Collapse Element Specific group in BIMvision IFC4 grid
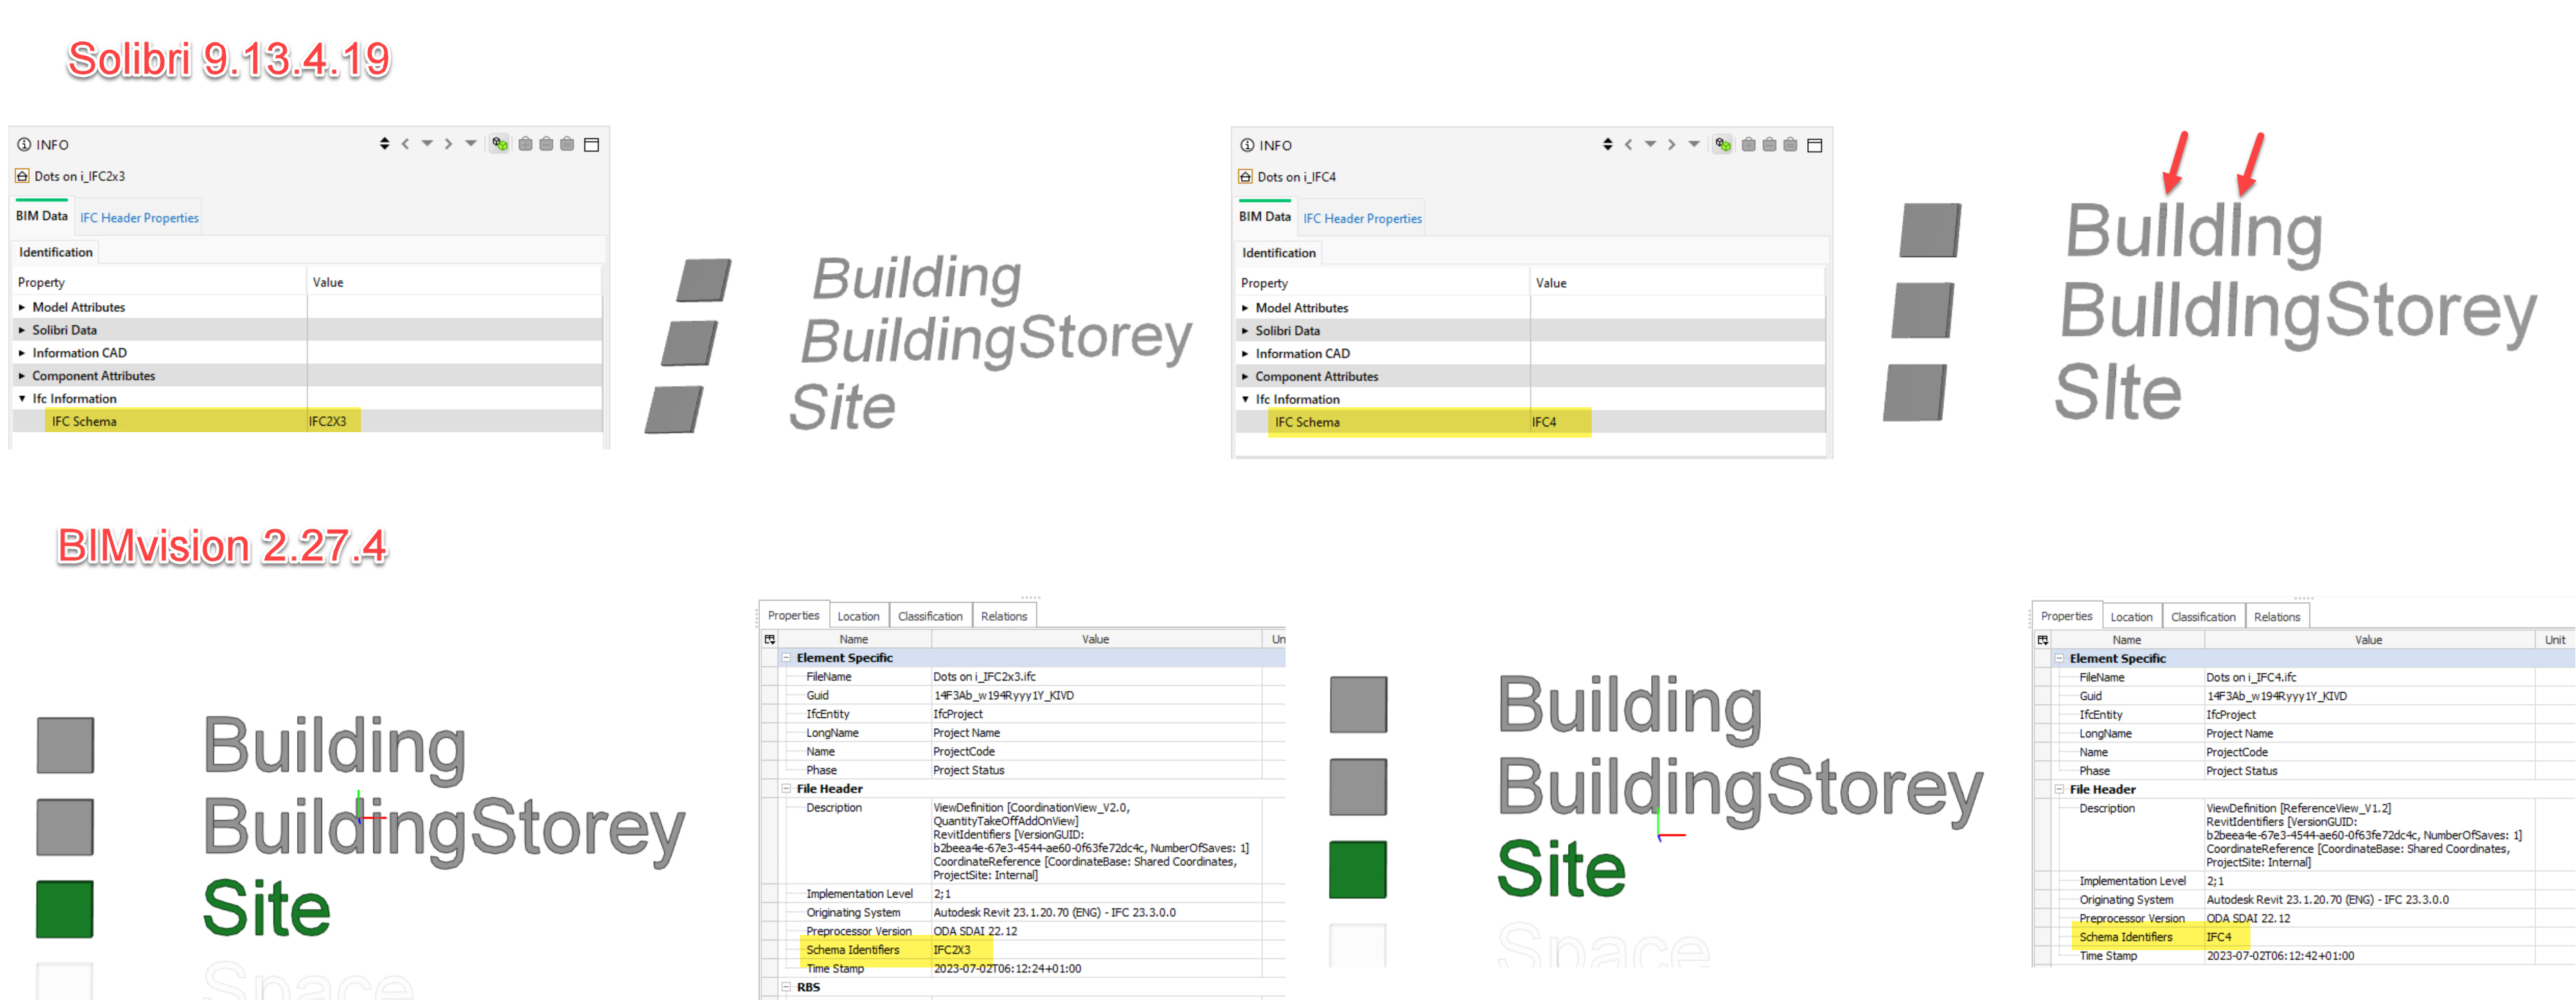This screenshot has height=1000, width=2576. click(x=2059, y=659)
